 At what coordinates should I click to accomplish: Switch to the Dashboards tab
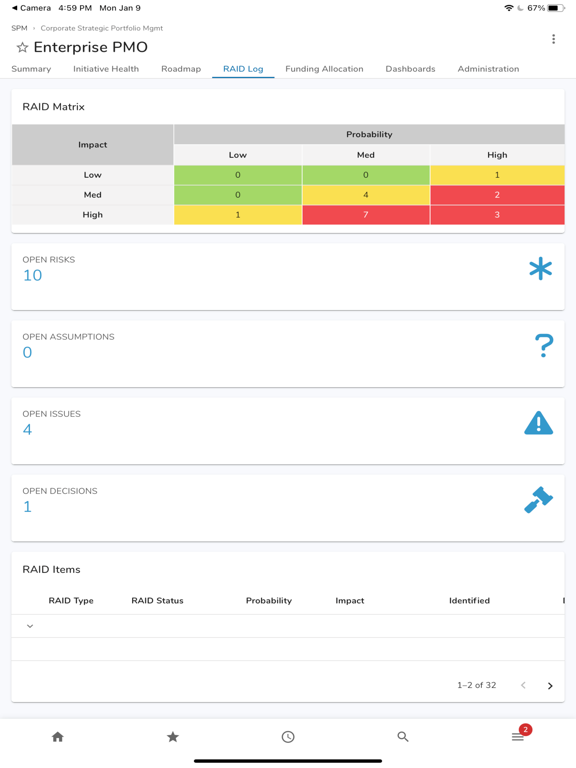(x=410, y=69)
